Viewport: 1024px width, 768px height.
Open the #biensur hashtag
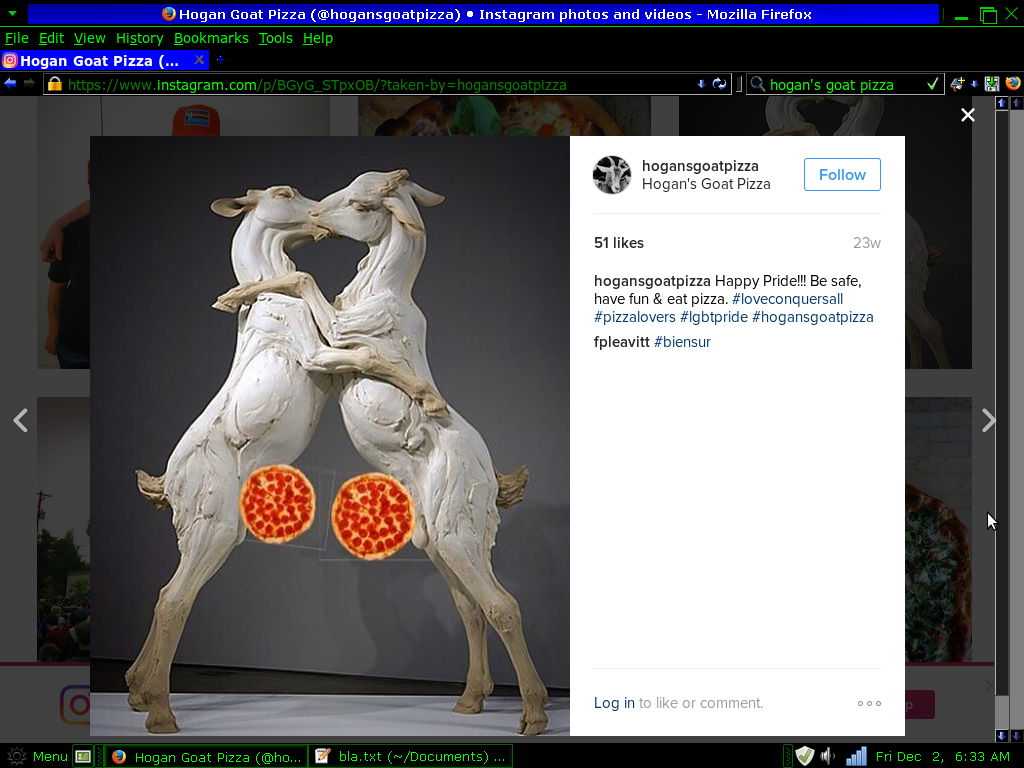tap(682, 342)
